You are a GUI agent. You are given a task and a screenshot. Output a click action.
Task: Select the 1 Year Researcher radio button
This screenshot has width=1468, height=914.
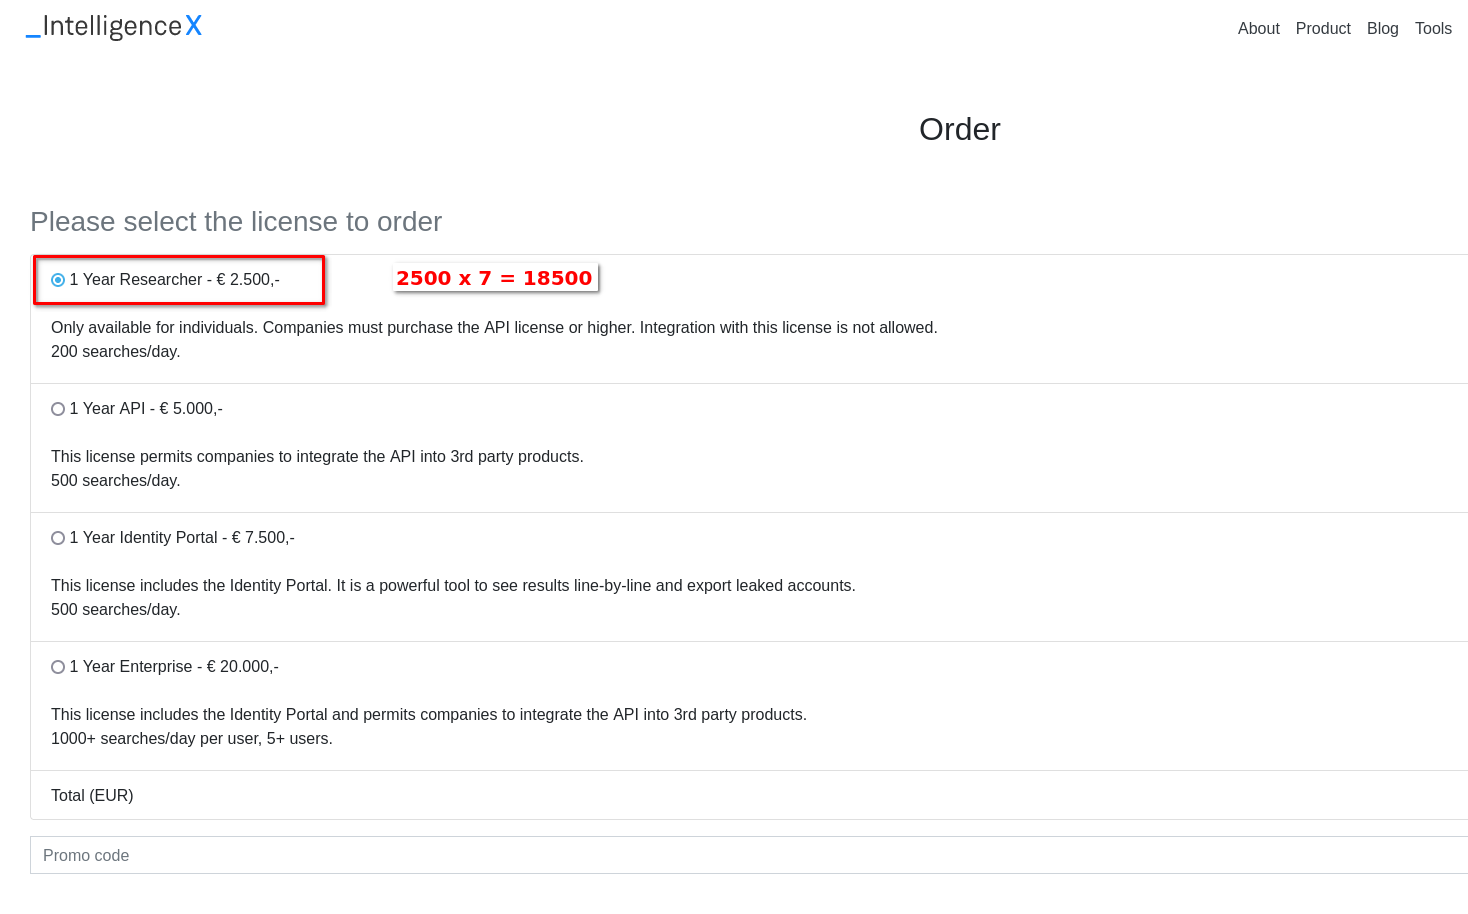58,280
